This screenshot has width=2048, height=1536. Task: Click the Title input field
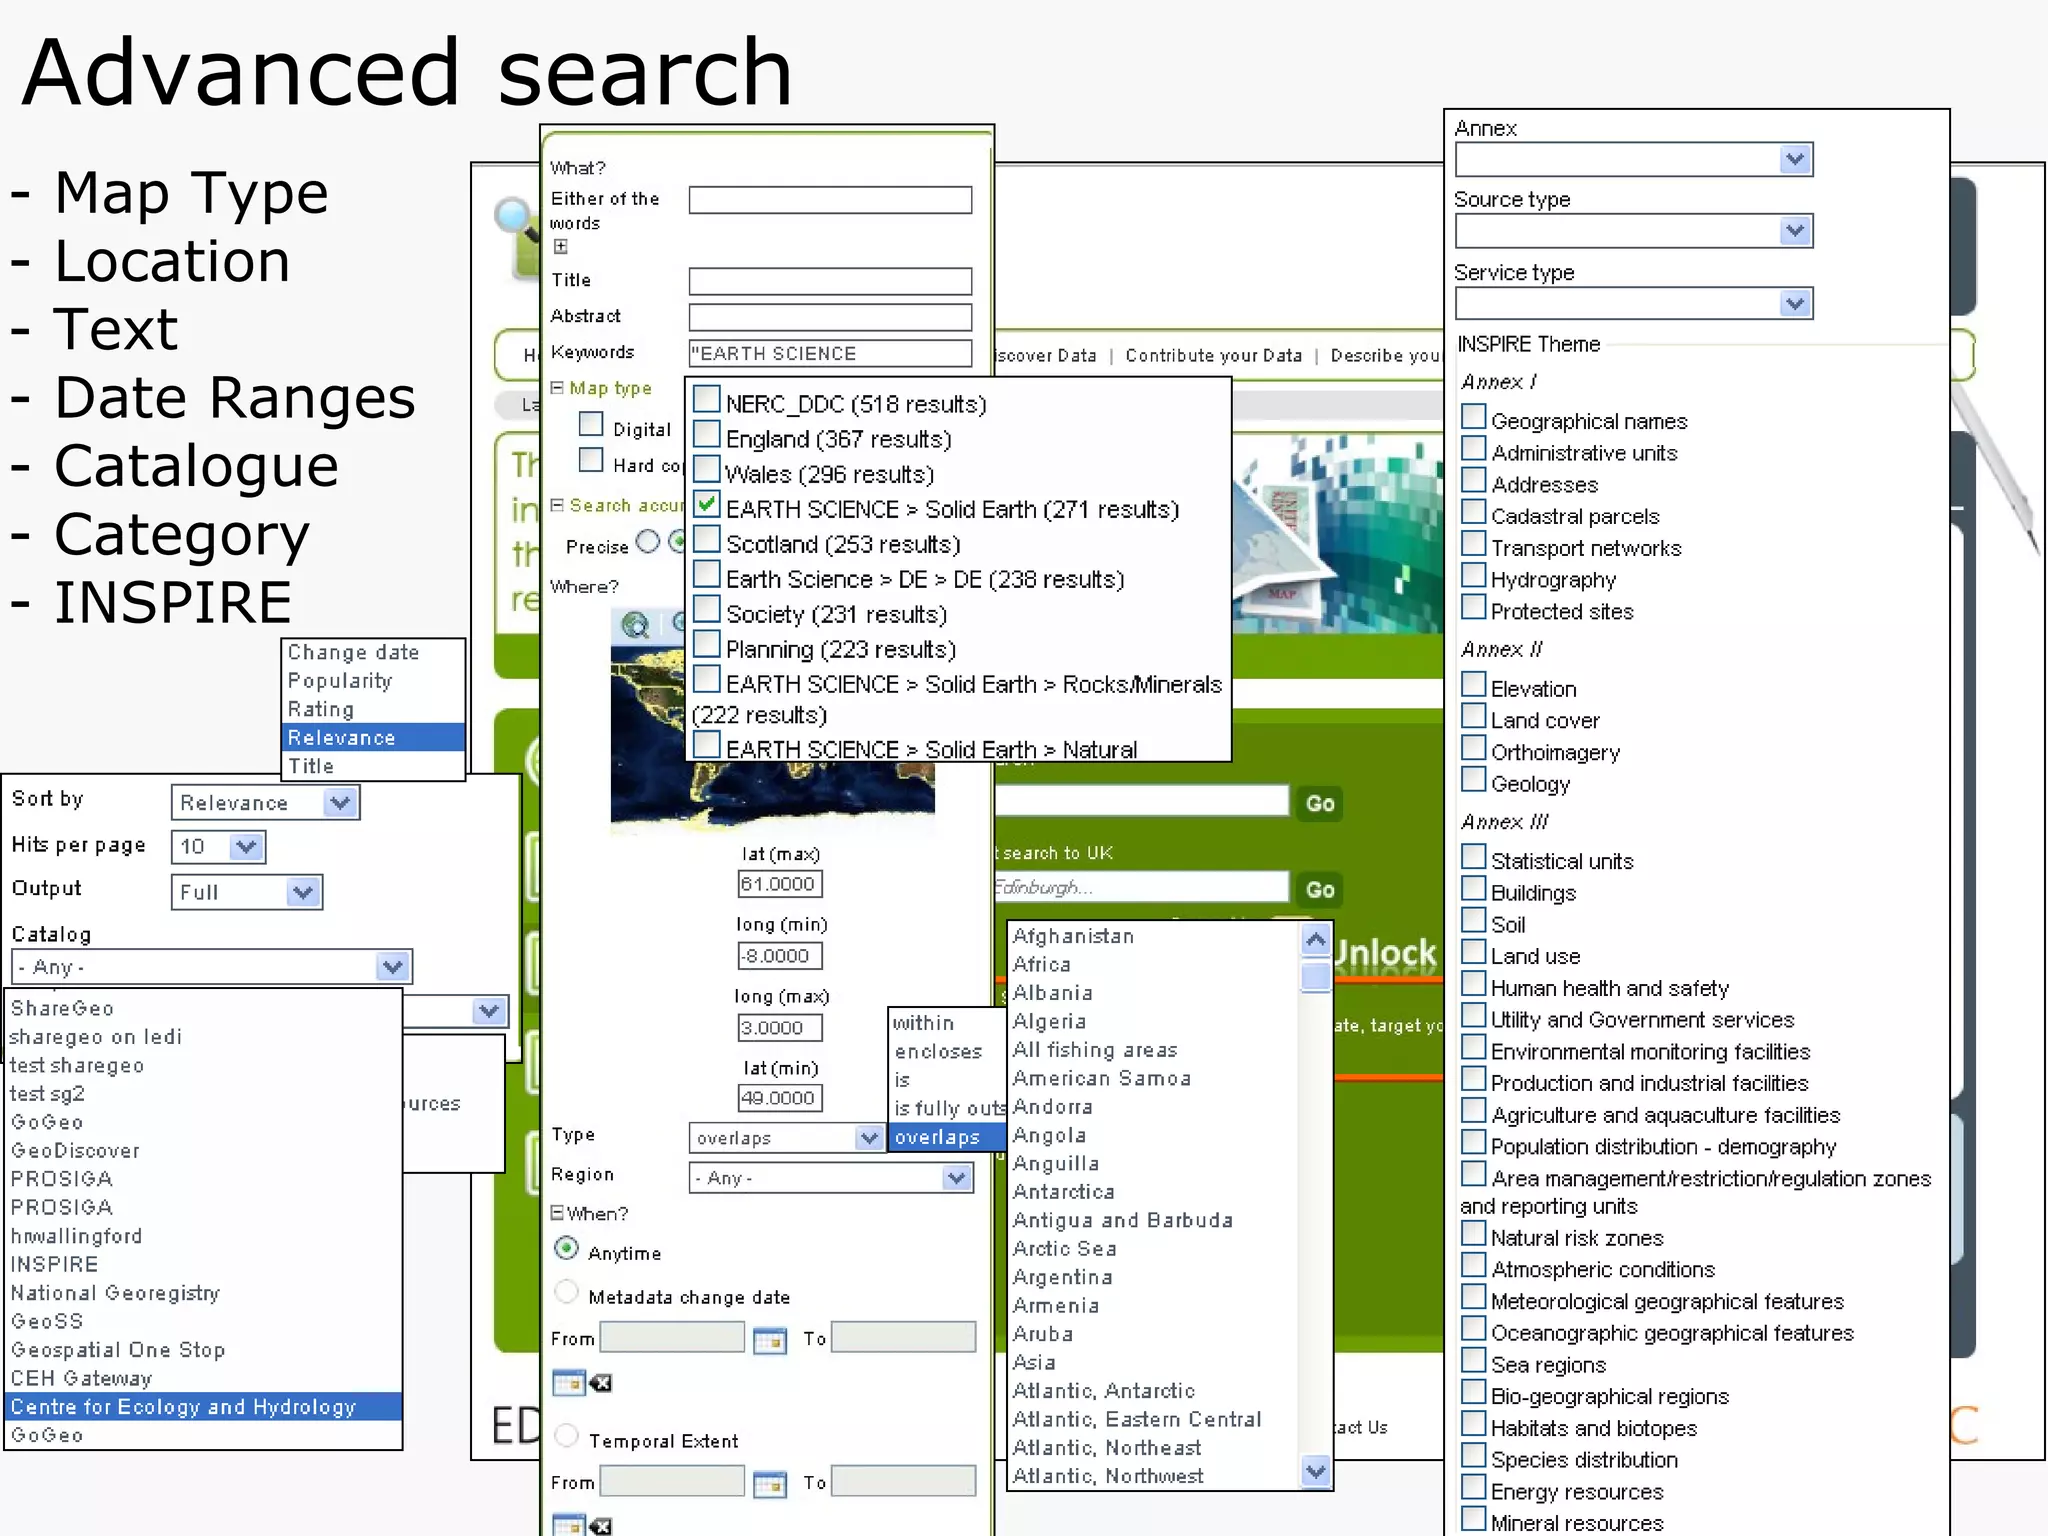coord(830,281)
